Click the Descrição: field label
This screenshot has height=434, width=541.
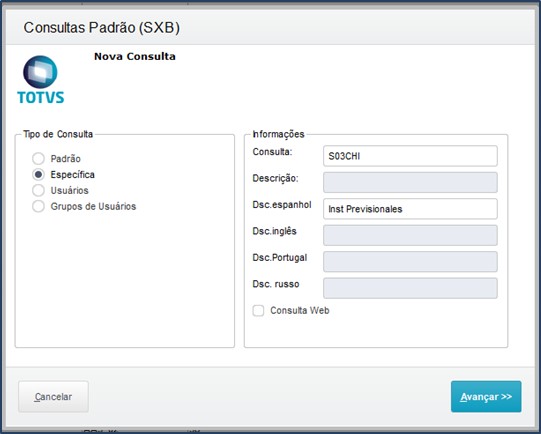(275, 178)
